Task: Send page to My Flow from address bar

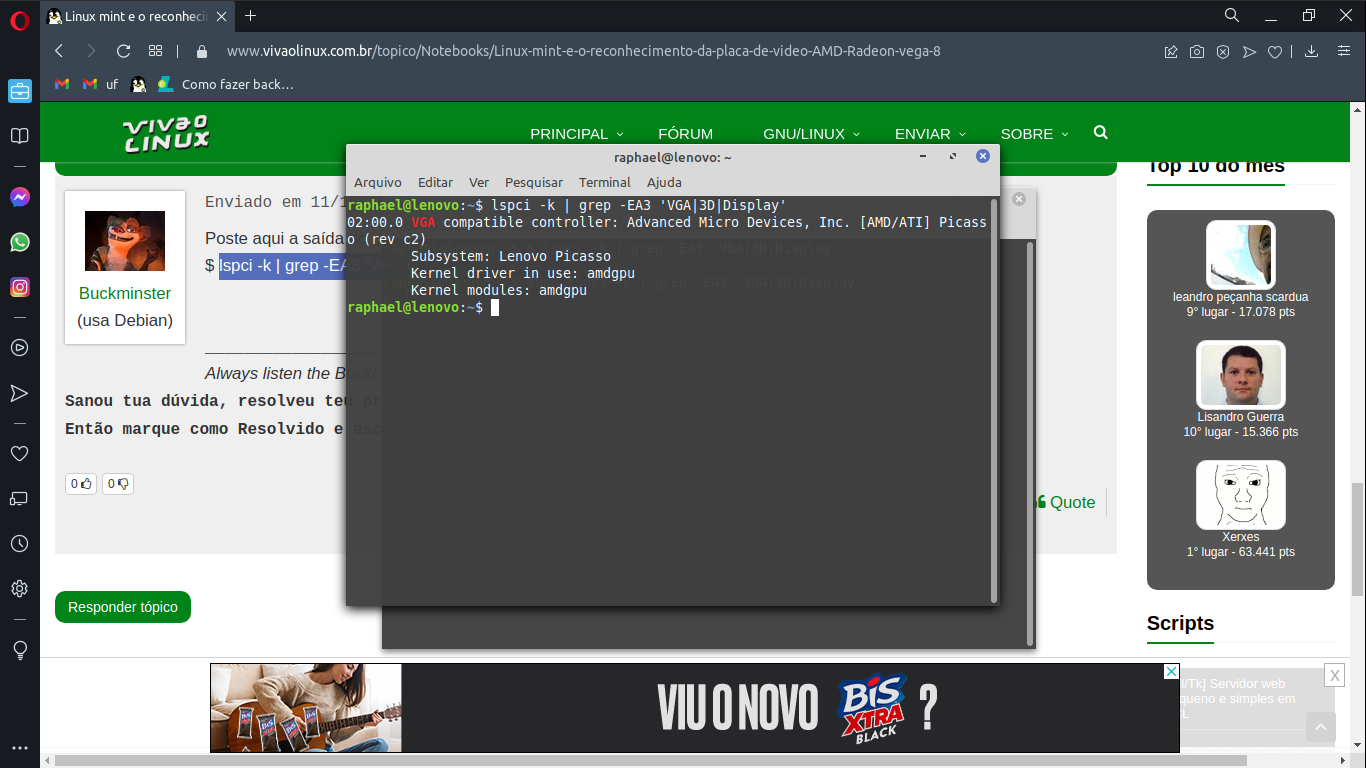Action: click(x=1249, y=52)
